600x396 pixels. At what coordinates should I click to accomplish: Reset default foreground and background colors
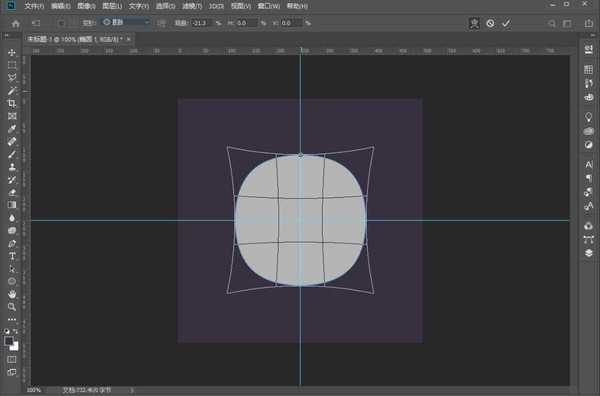pyautogui.click(x=7, y=331)
